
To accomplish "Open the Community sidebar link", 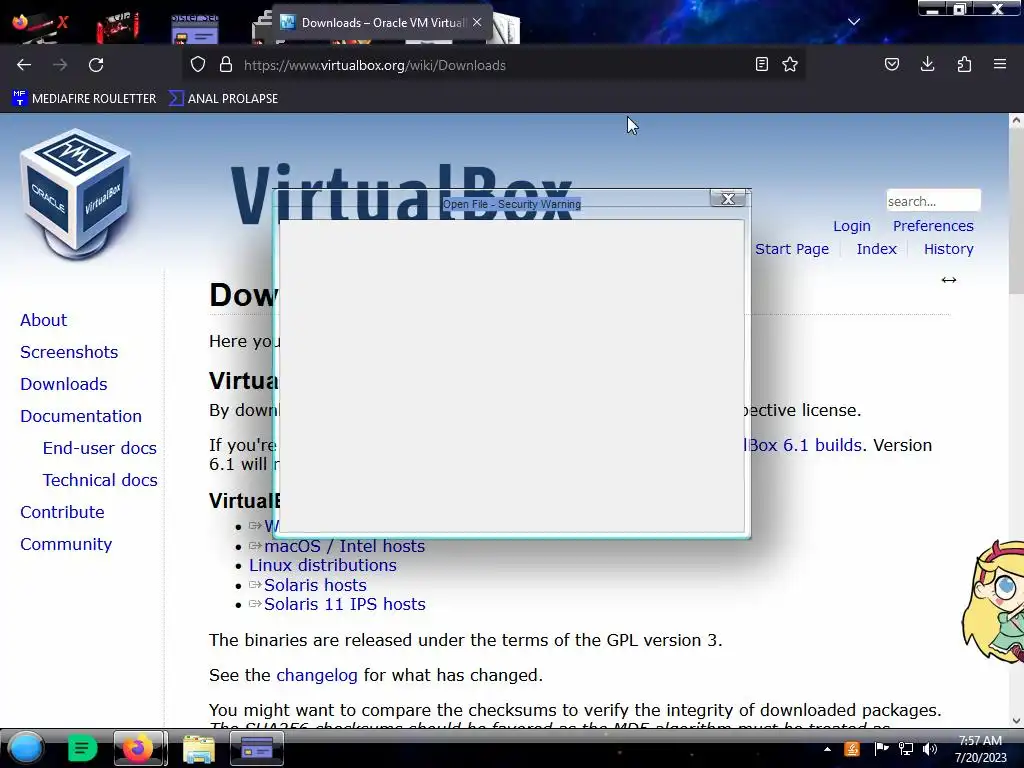I will tap(66, 545).
